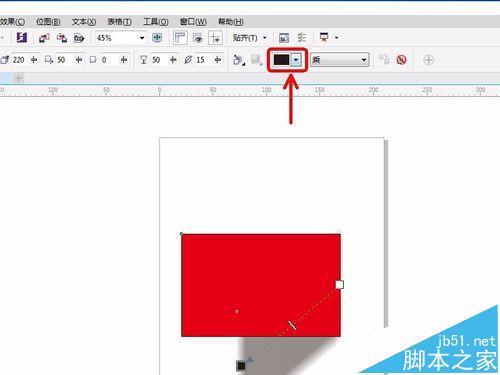Click the shadow angle field showing 220

click(20, 60)
